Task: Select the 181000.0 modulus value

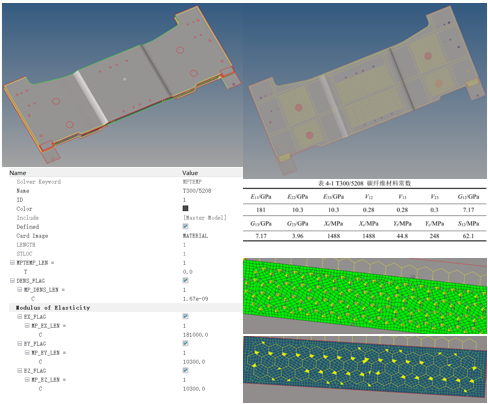Action: click(195, 335)
